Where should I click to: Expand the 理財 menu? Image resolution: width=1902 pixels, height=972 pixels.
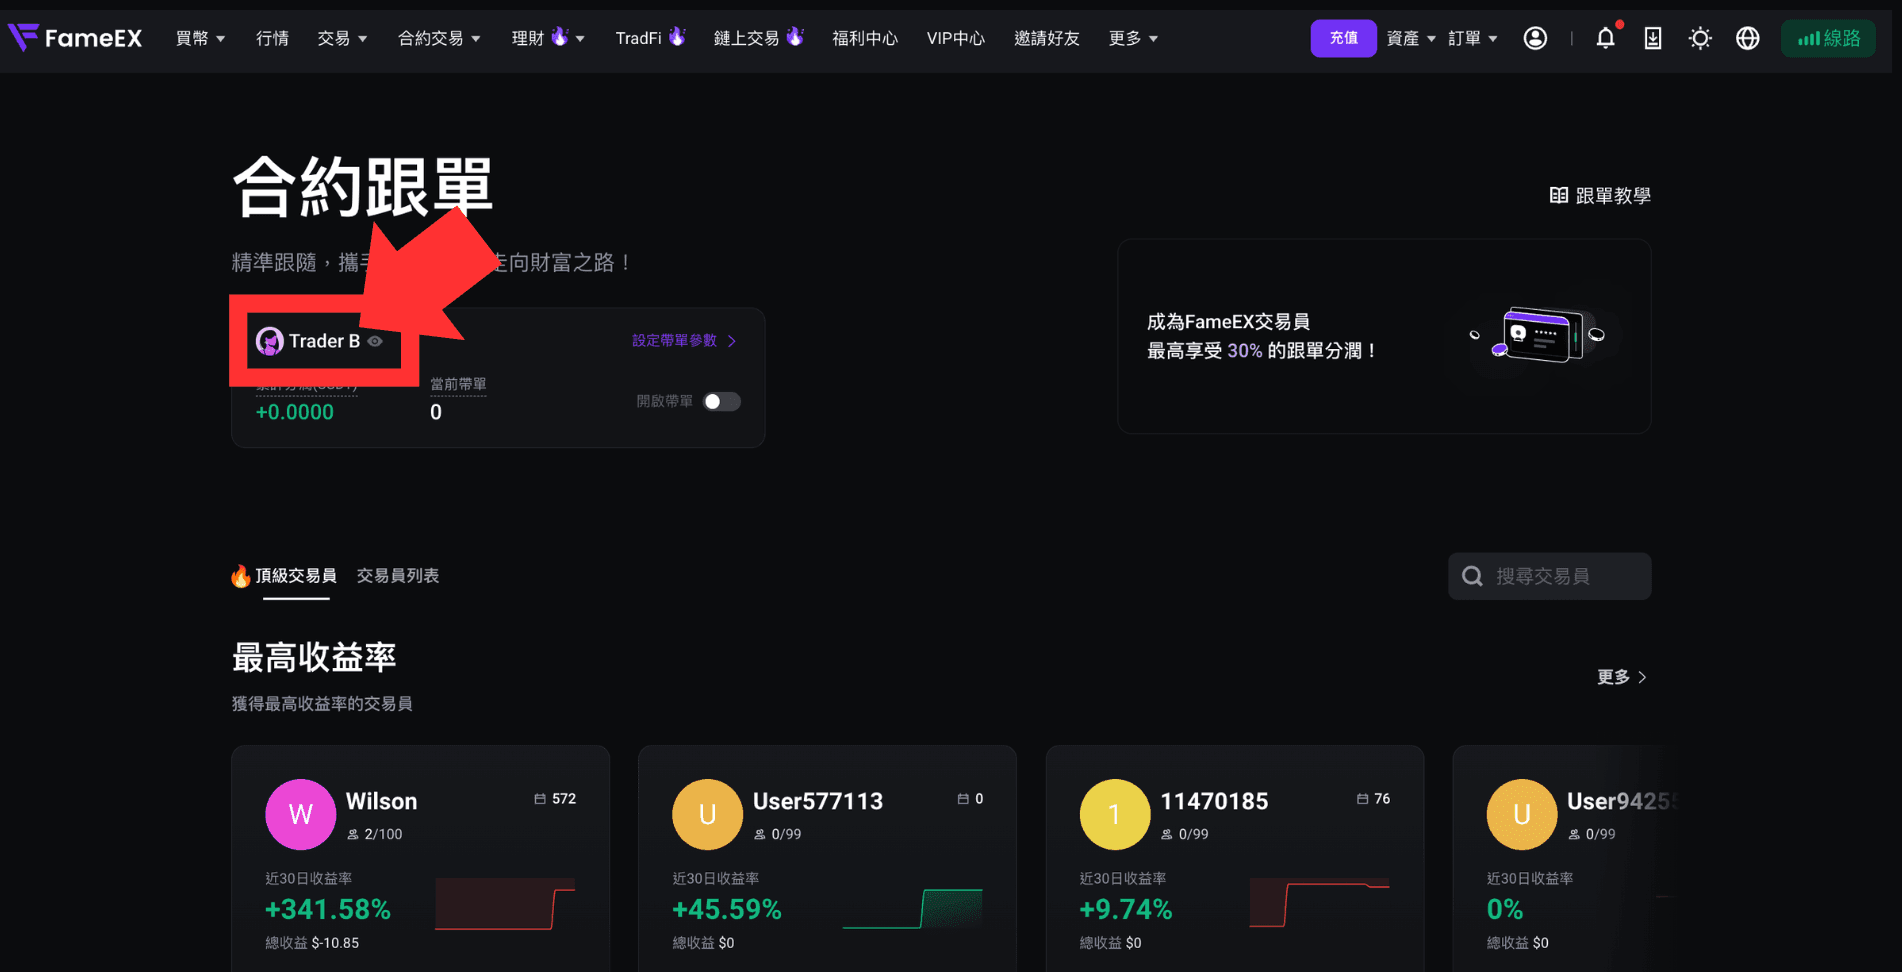(548, 38)
